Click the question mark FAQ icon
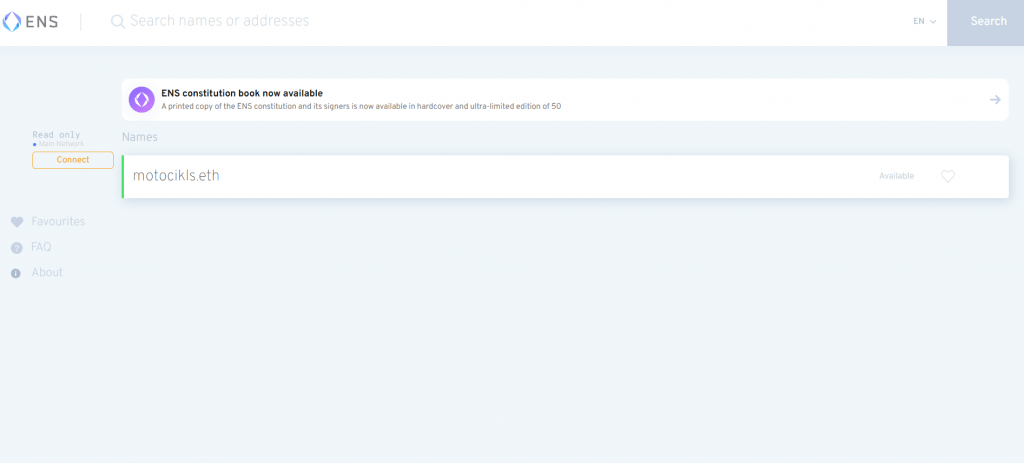 [x=16, y=248]
